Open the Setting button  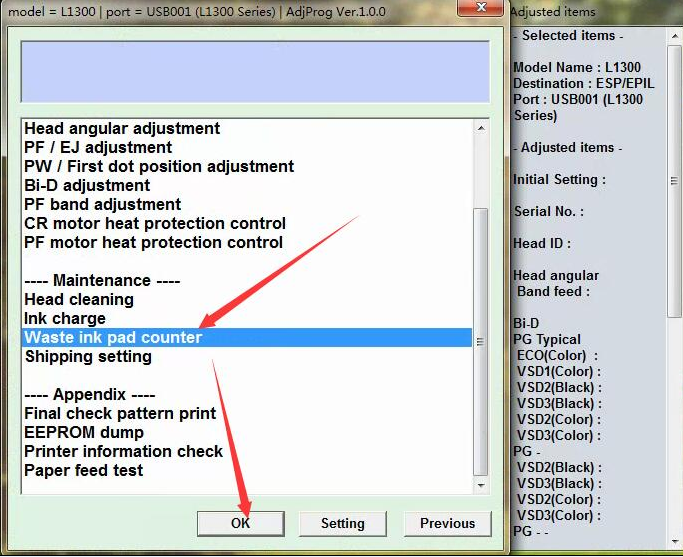pyautogui.click(x=342, y=523)
